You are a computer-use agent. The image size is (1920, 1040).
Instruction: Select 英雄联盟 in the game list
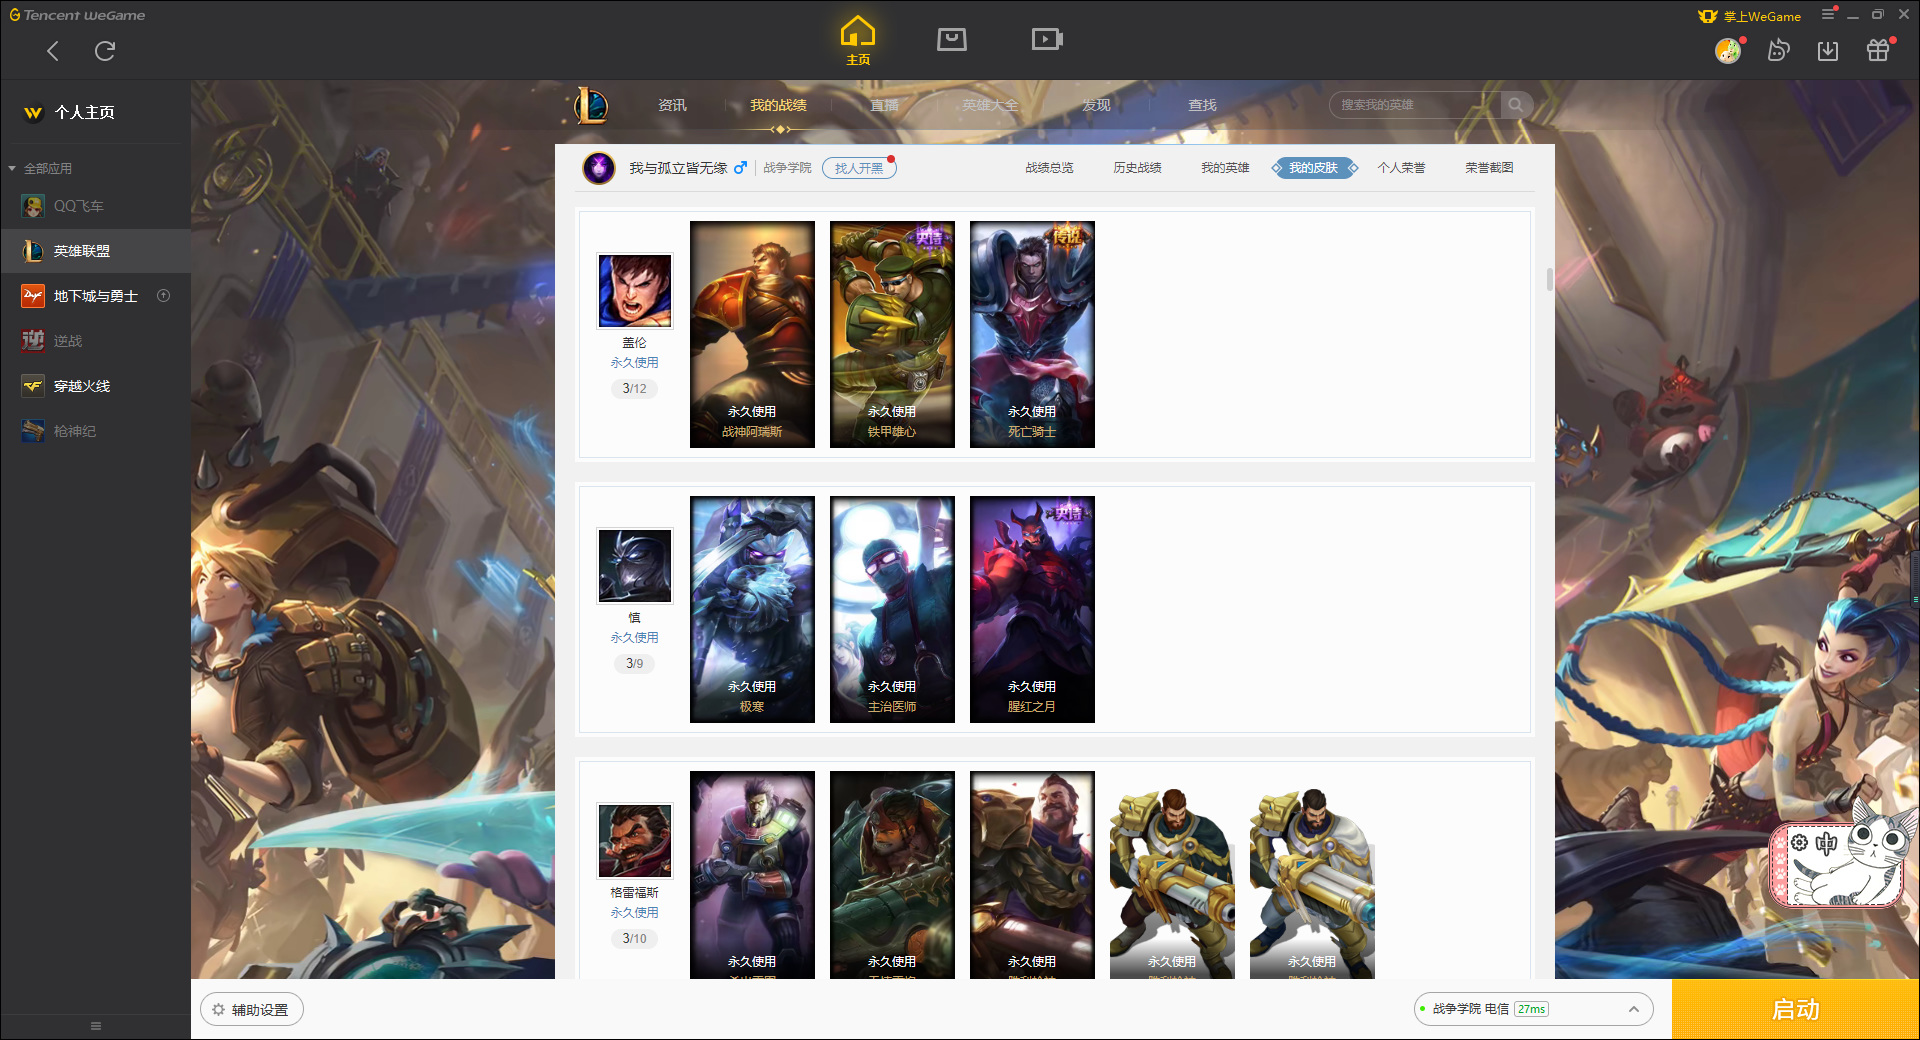(x=96, y=251)
